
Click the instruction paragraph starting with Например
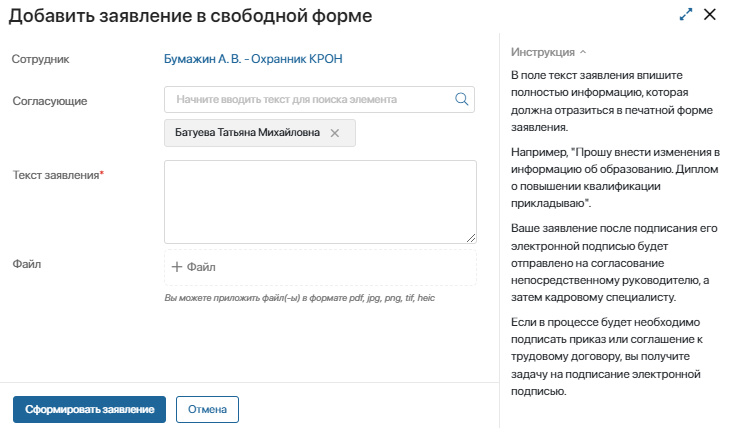tap(615, 177)
